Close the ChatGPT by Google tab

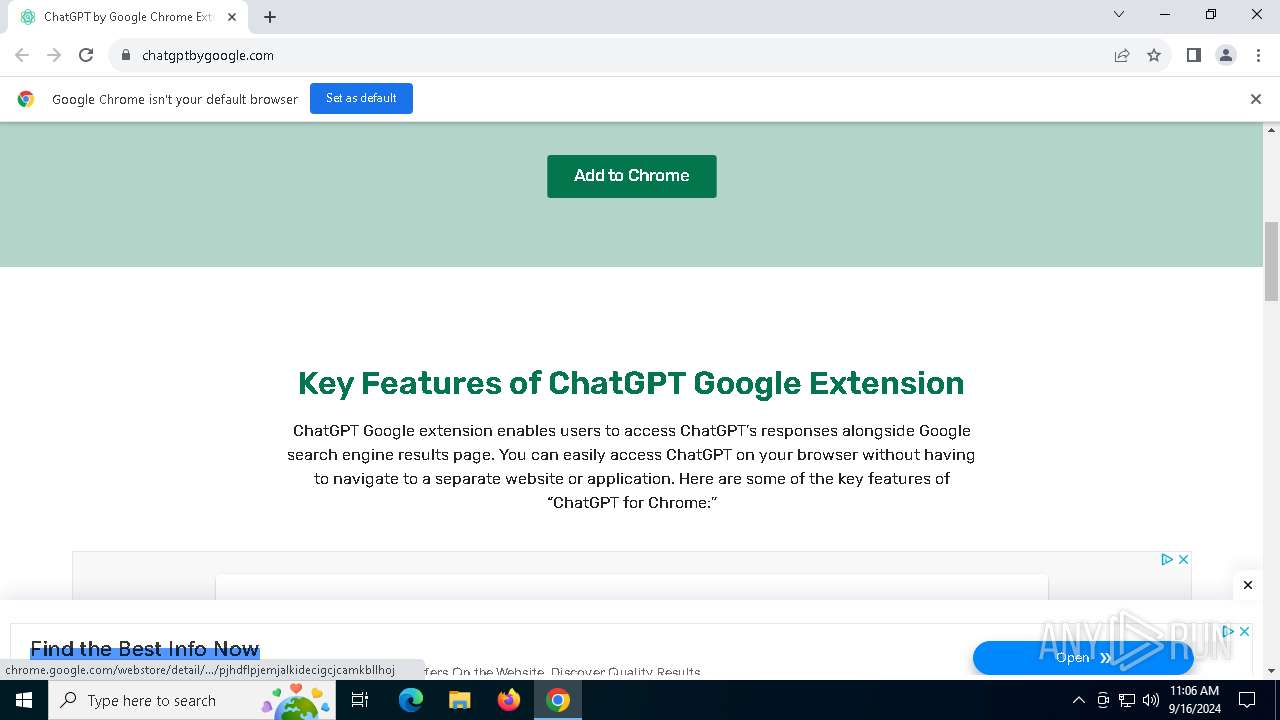(232, 17)
